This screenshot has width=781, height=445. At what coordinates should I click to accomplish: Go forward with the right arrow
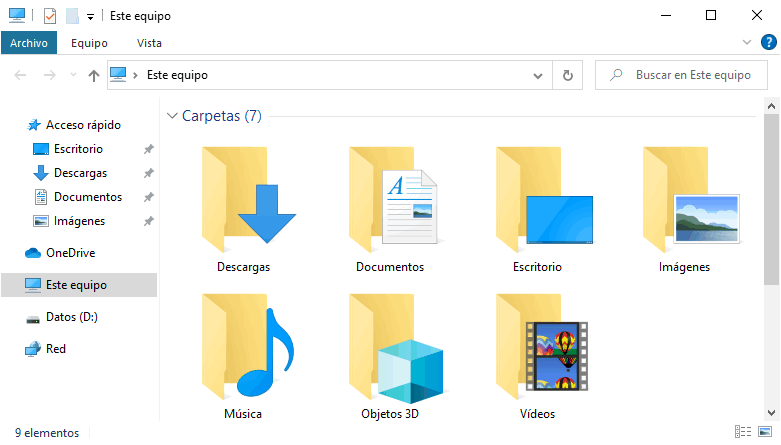49,75
